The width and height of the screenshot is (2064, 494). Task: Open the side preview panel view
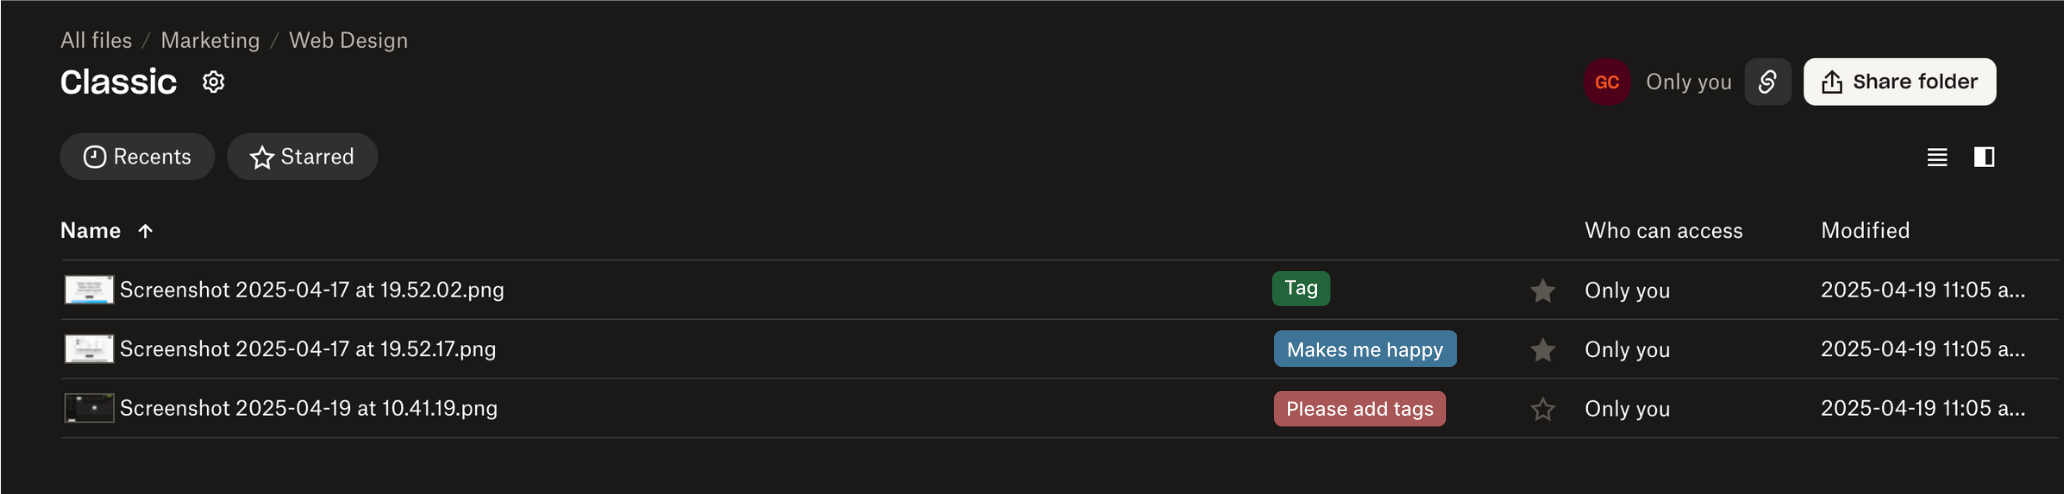1984,157
